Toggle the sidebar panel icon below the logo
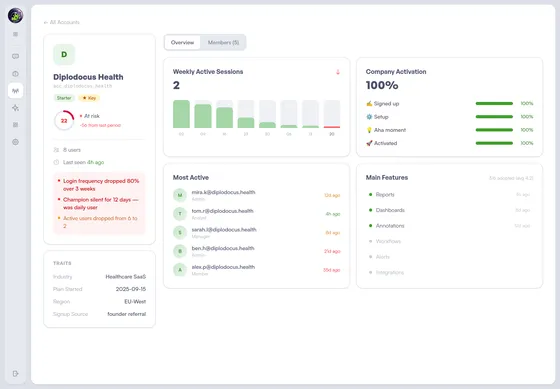Viewport: 560px width, 389px height. 15,34
